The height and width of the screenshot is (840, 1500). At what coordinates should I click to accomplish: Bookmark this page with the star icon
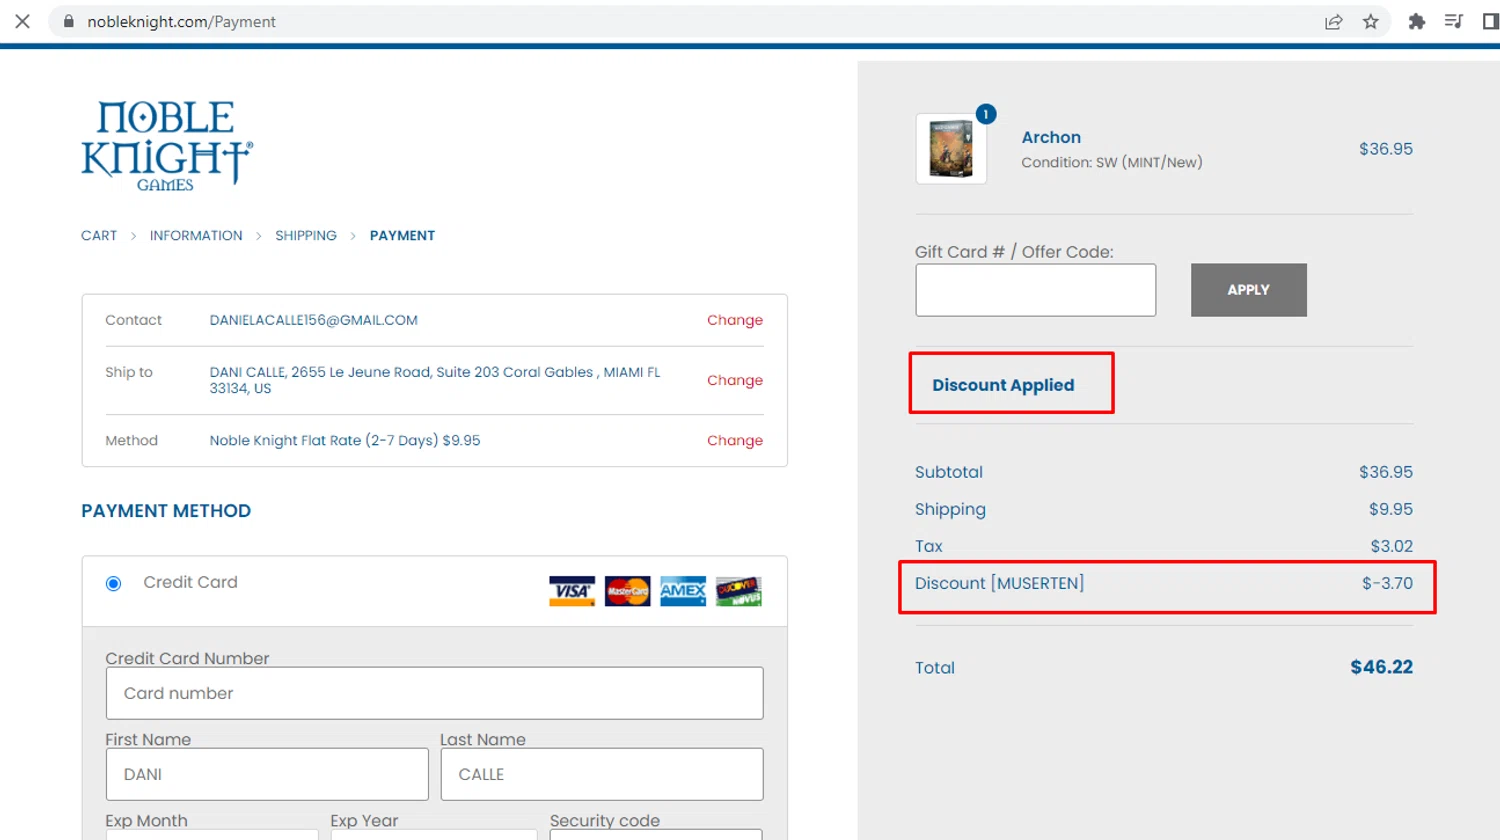pyautogui.click(x=1371, y=21)
